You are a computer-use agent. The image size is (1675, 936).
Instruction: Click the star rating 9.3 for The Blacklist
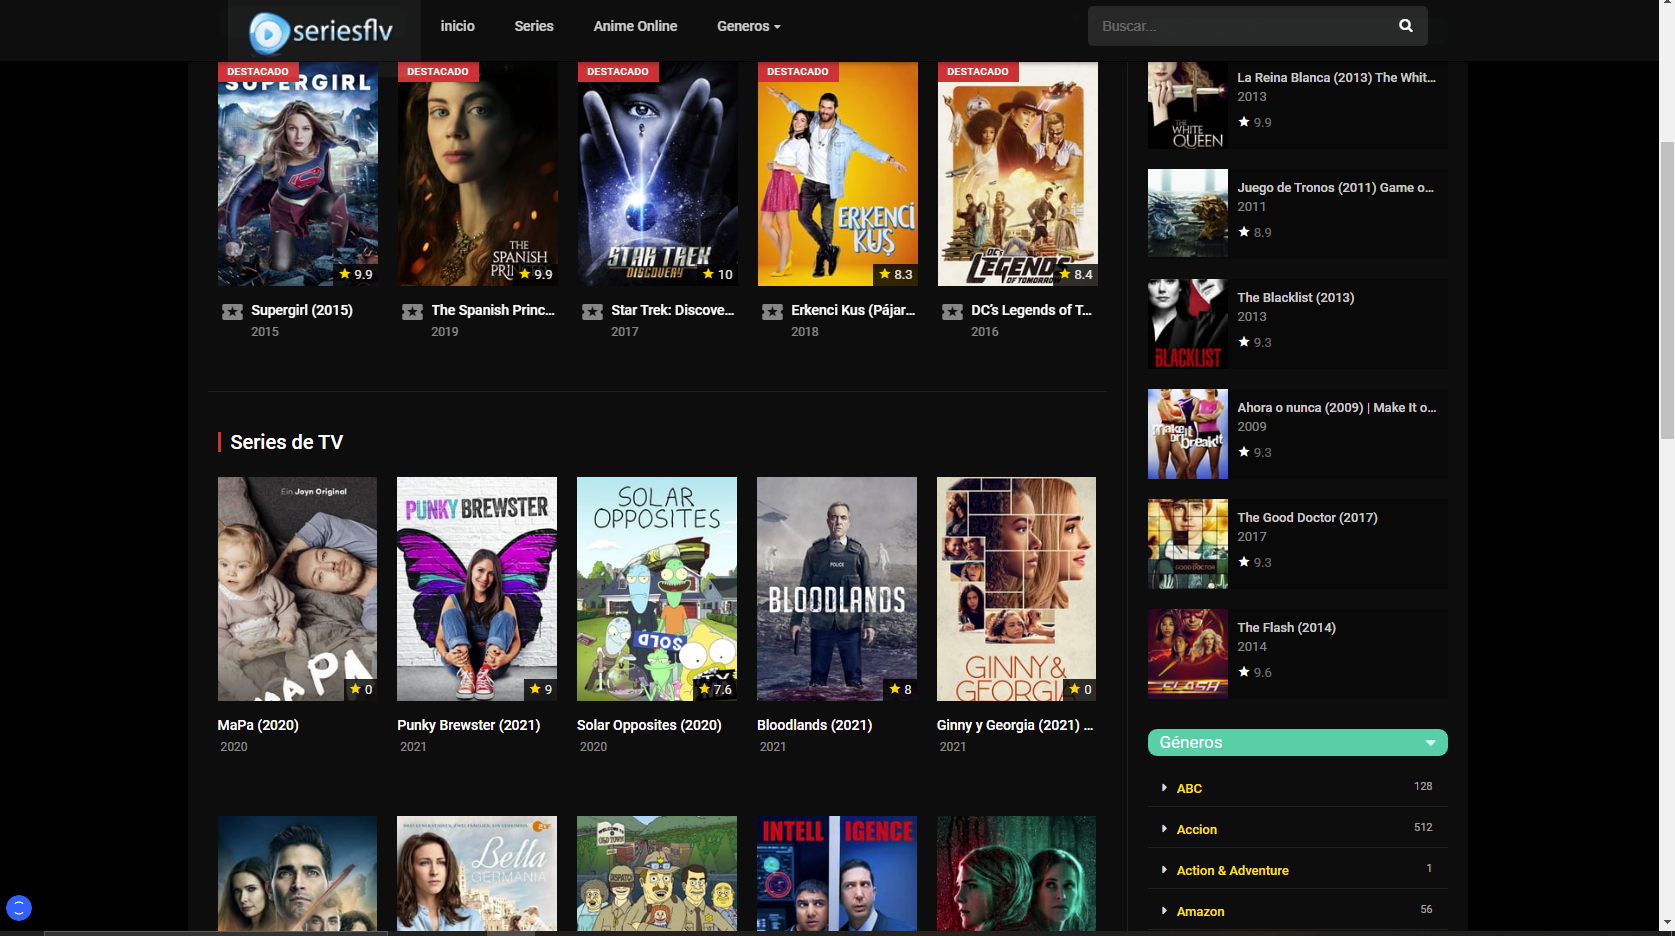1255,342
